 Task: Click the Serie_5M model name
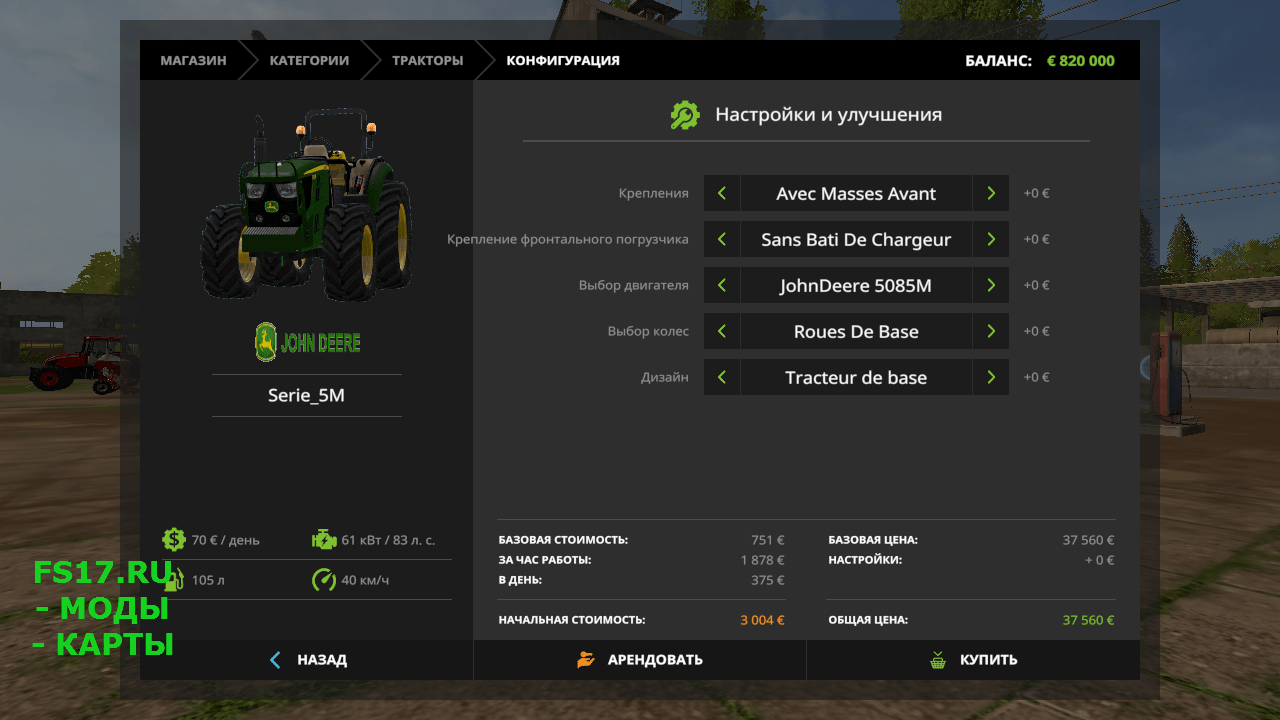pos(306,395)
